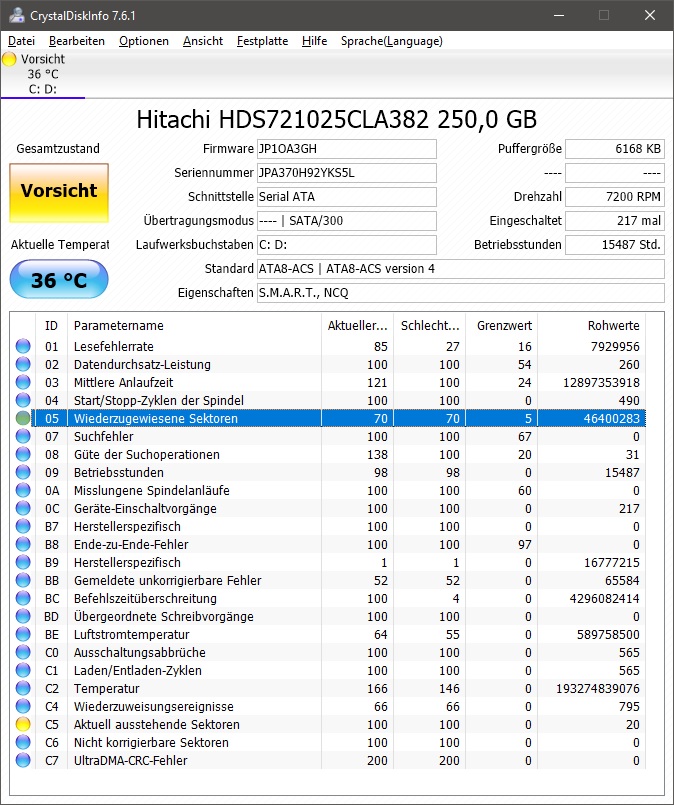Click status icon for C2 Temperatur
The image size is (674, 805).
23,688
